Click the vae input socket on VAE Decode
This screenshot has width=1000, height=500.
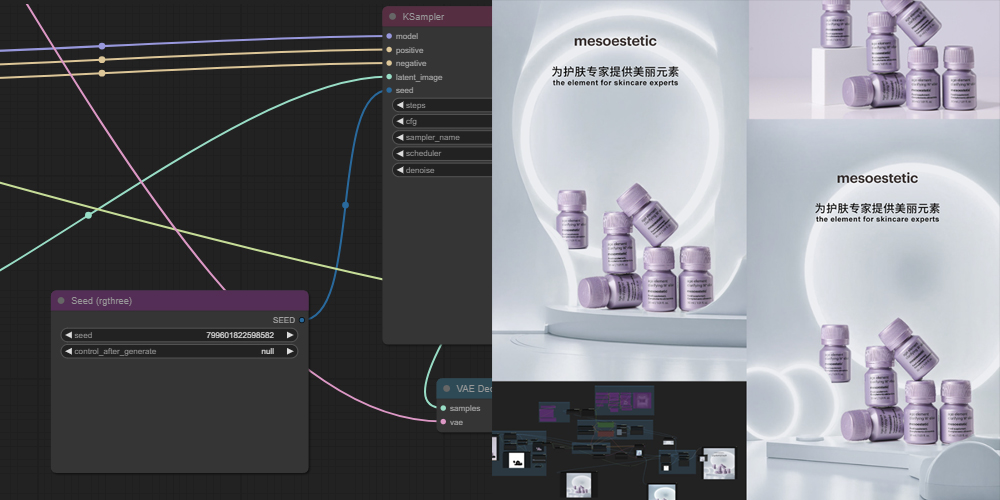pyautogui.click(x=443, y=422)
